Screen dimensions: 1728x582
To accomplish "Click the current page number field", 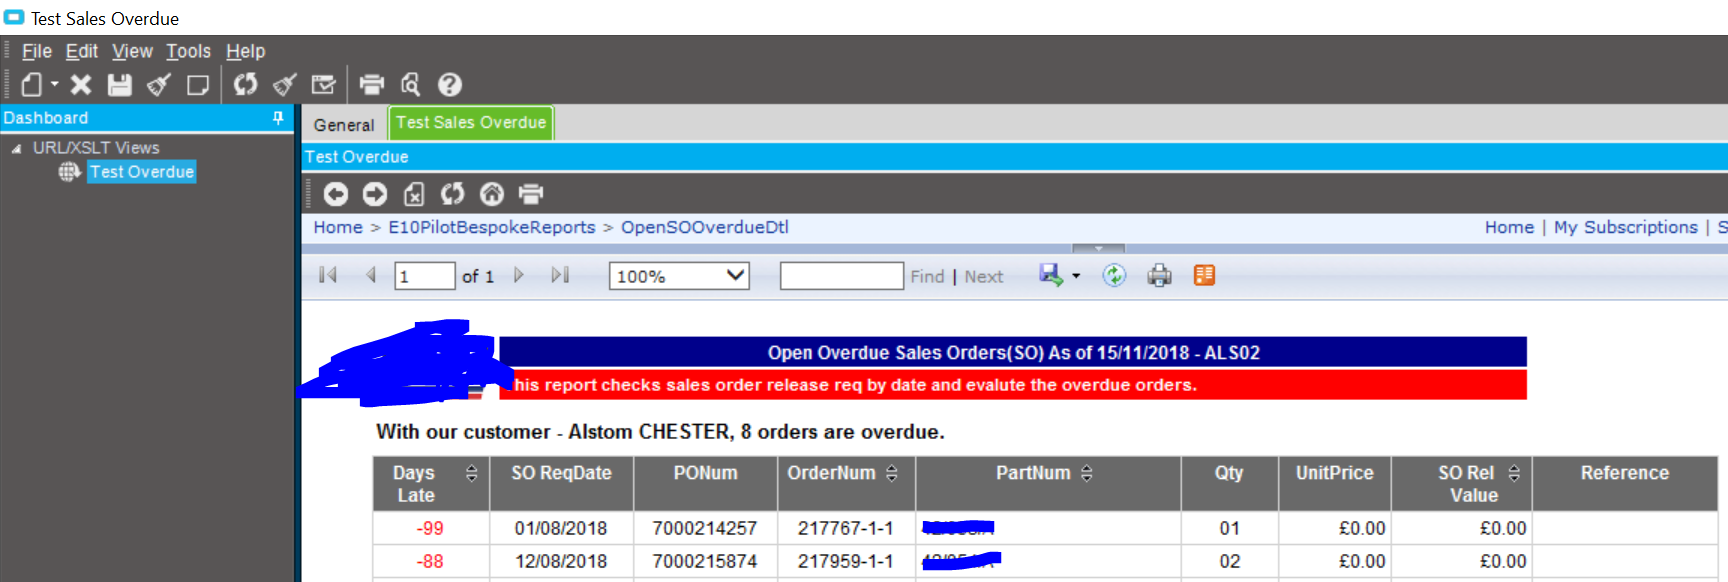I will (425, 276).
